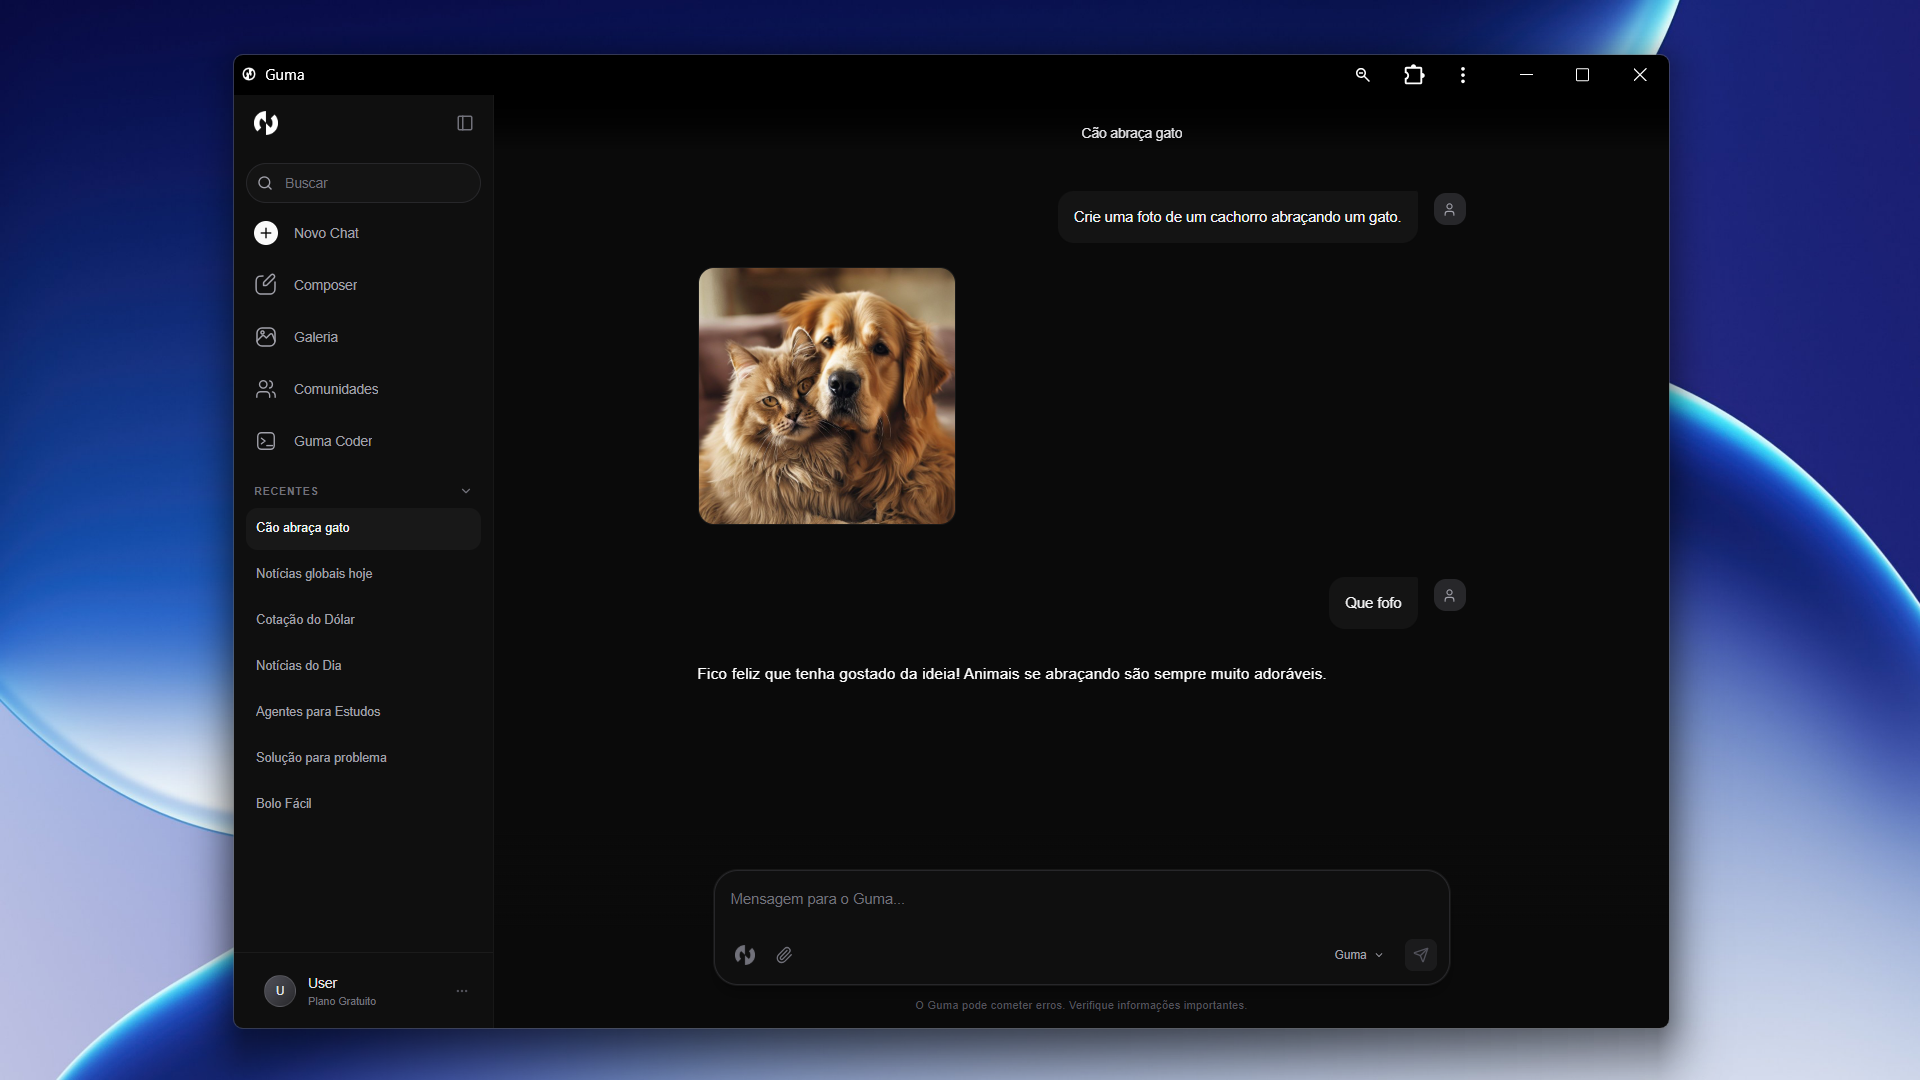Click the Guma icon in message box
The height and width of the screenshot is (1080, 1920).
[x=745, y=955]
